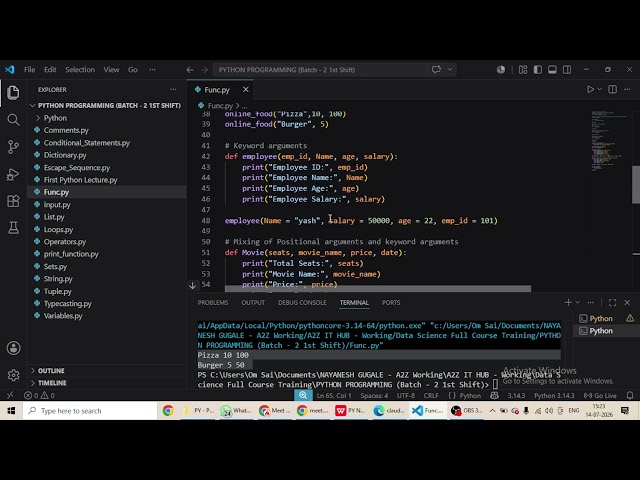
Task: Select Python 3.14.3 interpreter in status bar
Action: (554, 396)
